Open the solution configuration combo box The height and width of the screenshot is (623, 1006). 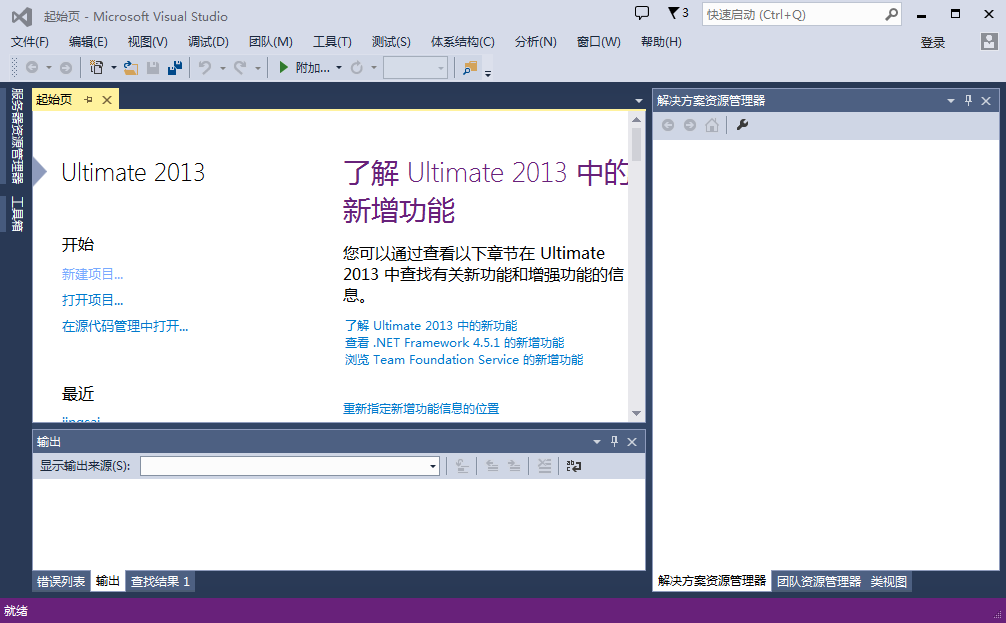(415, 67)
